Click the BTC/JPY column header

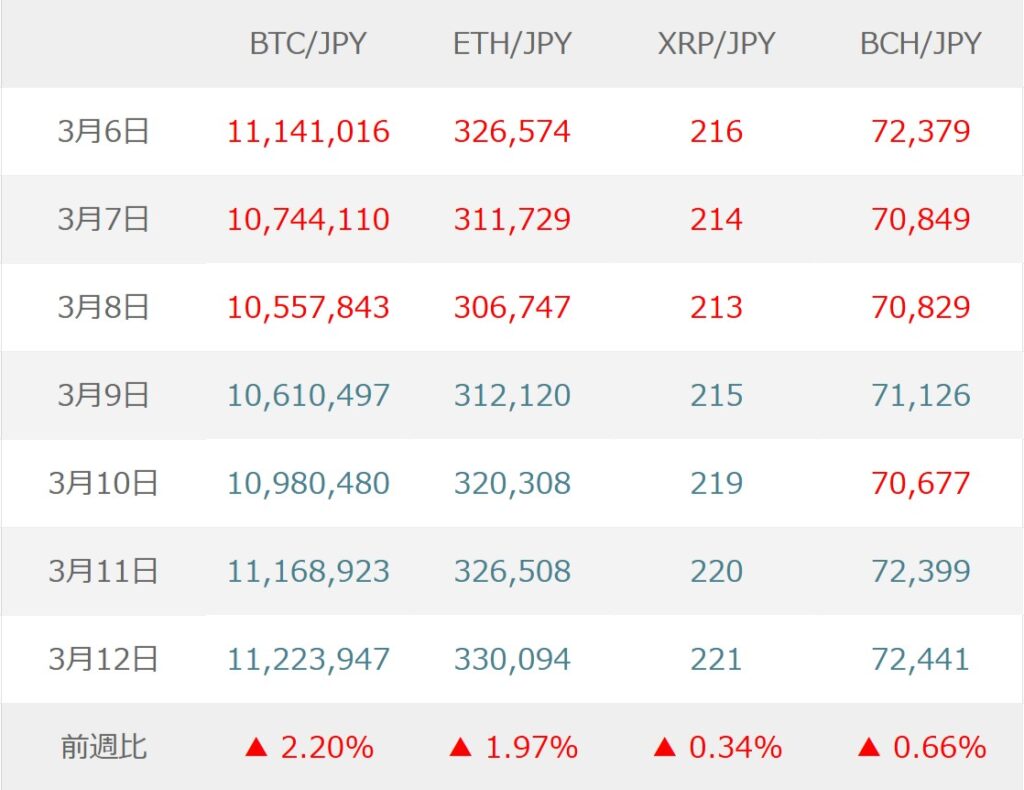click(x=308, y=44)
